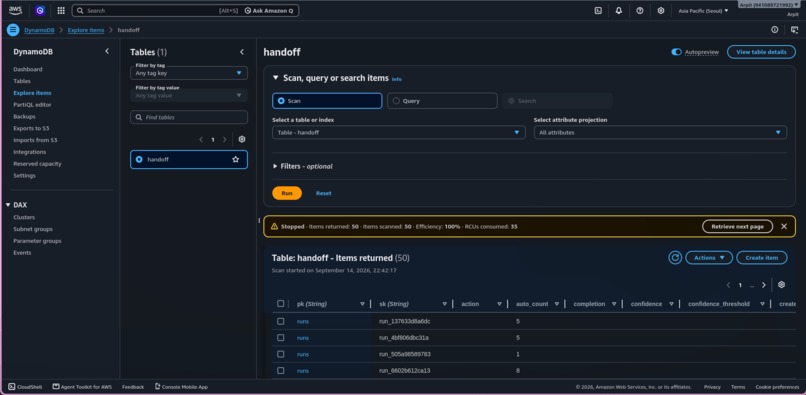
Task: Open the help question mark menu
Action: pyautogui.click(x=639, y=10)
